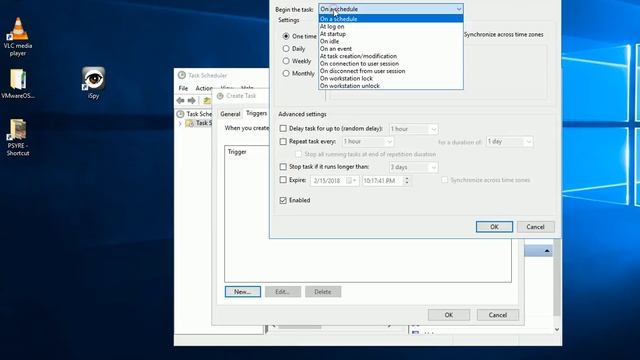This screenshot has height=360, width=640.
Task: Select the Weekly schedule option
Action: (x=286, y=61)
